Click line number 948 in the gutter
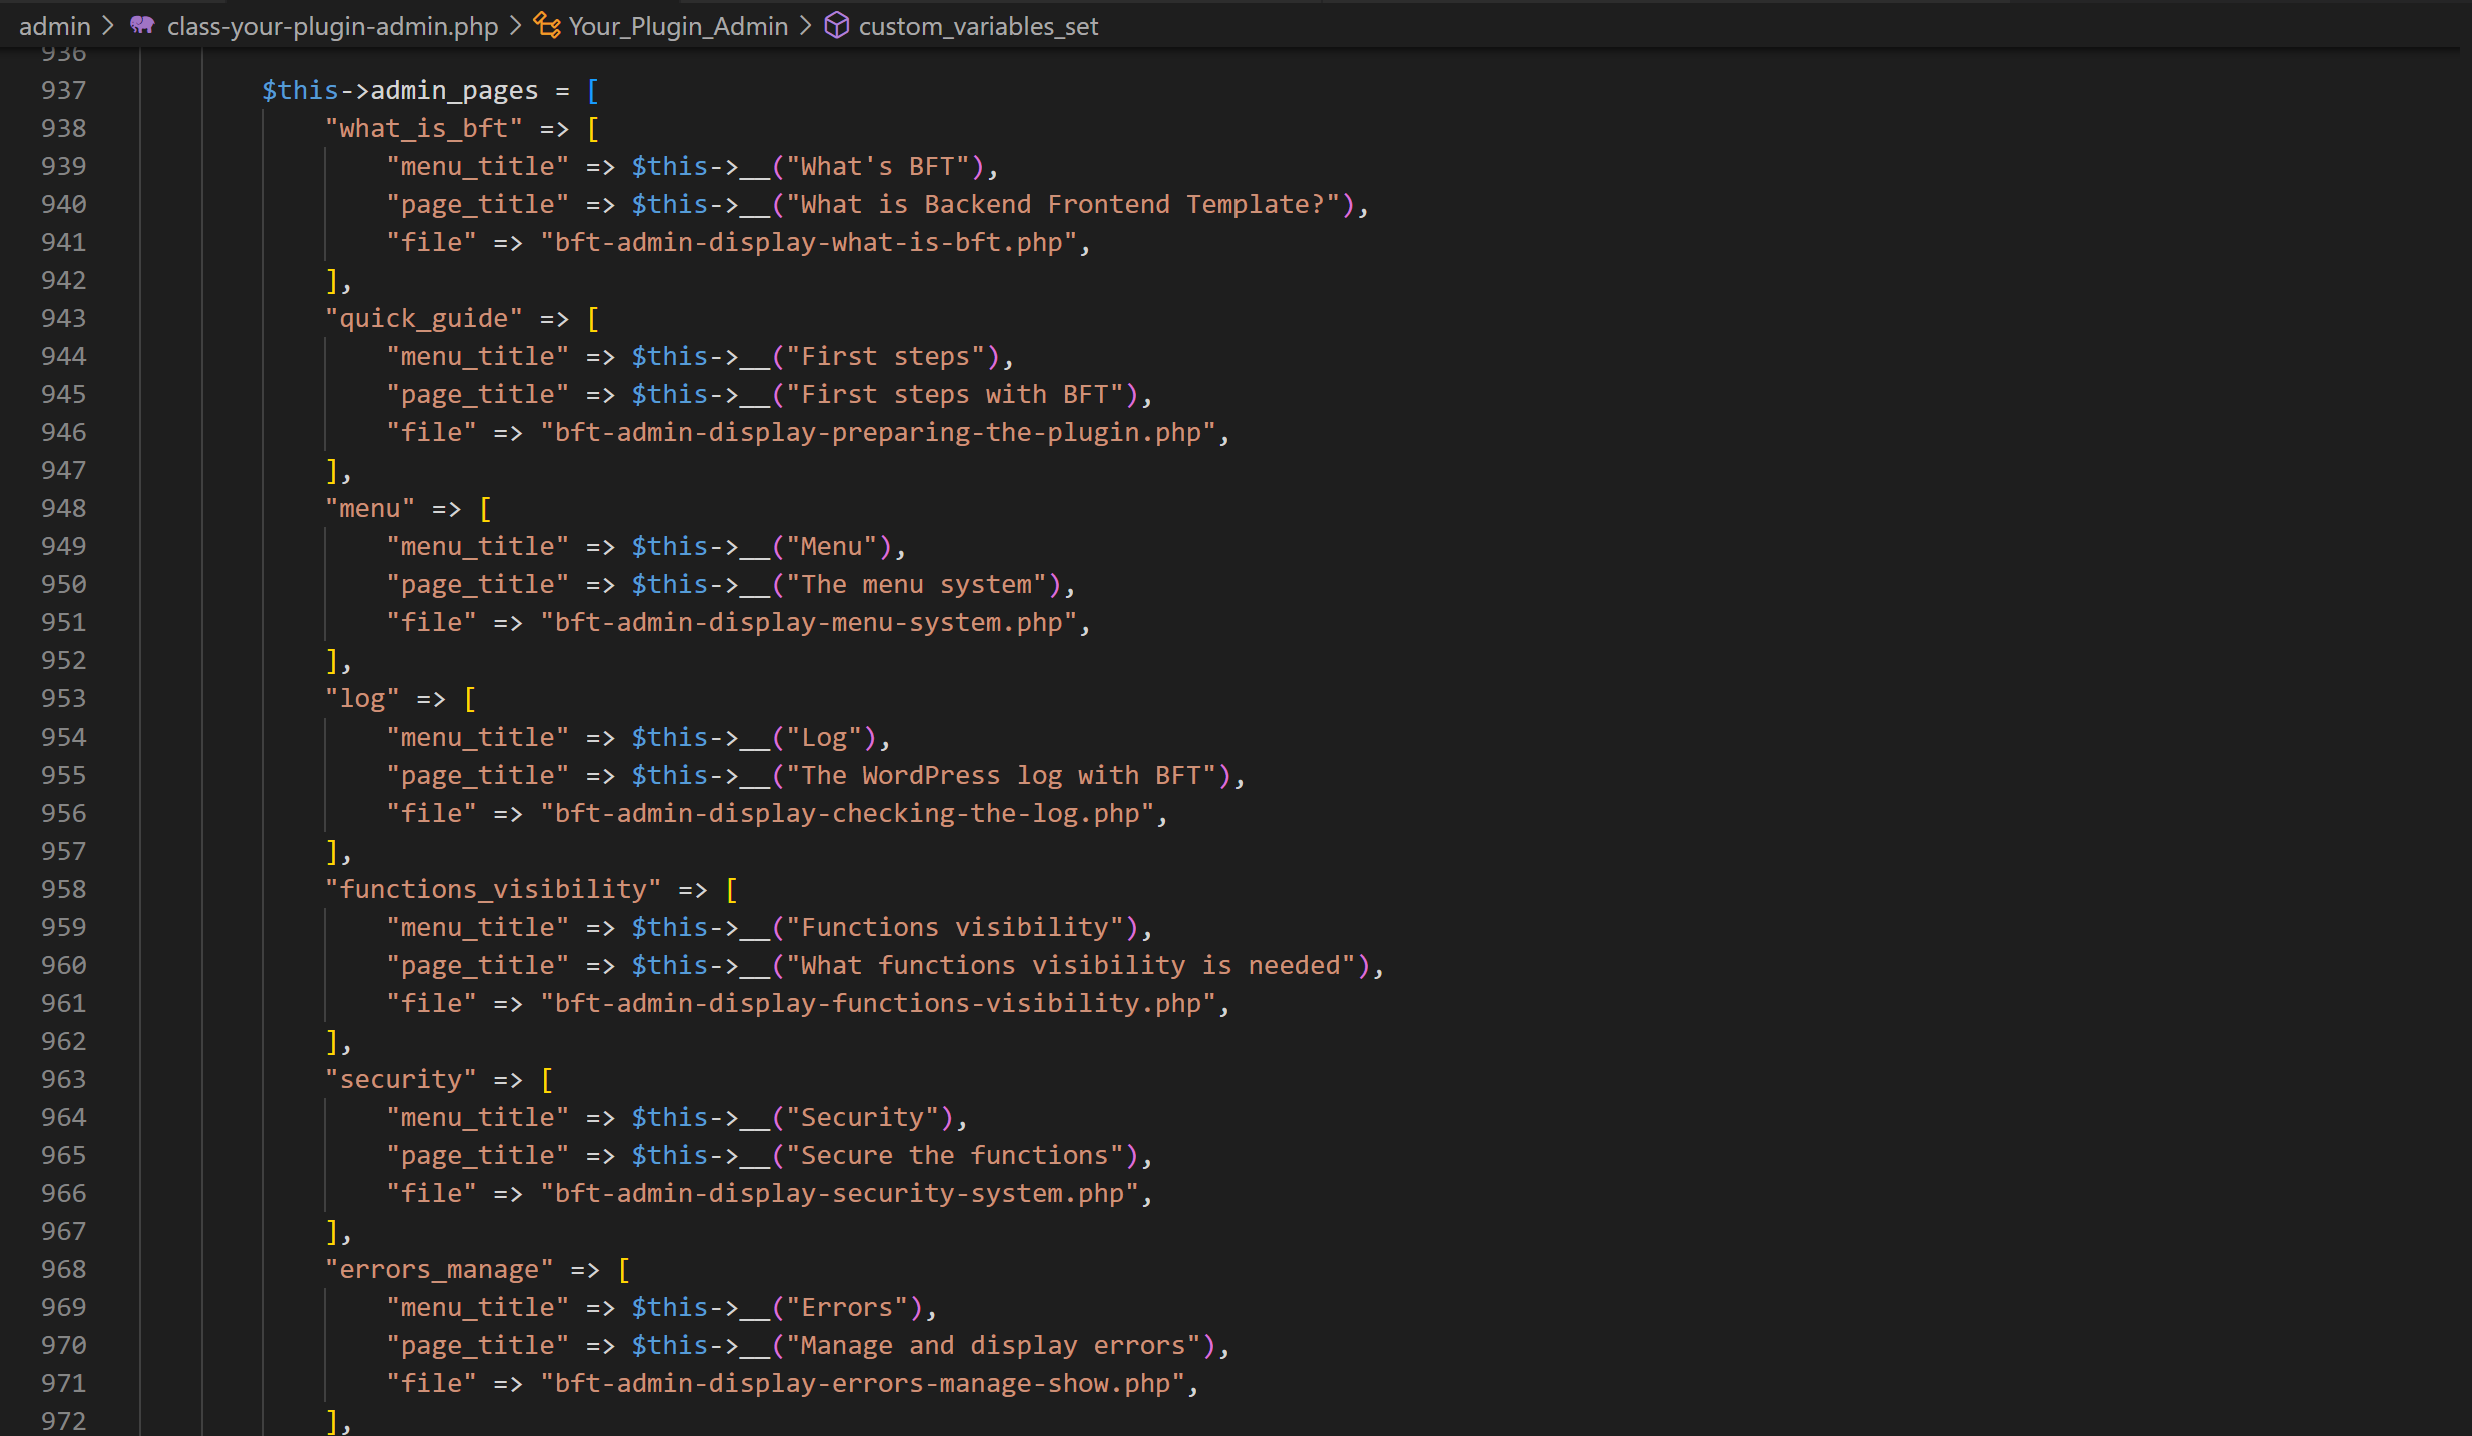The image size is (2472, 1436). [63, 508]
